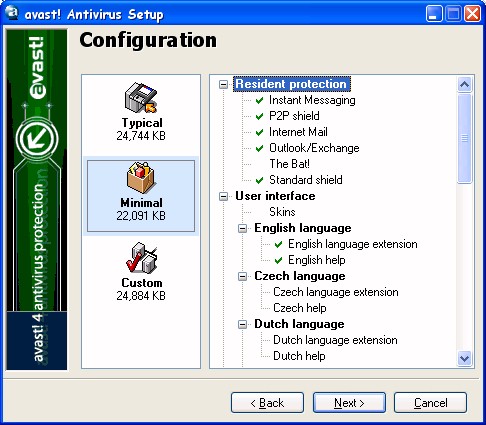
Task: Click the scroll up arrow
Action: (x=464, y=84)
